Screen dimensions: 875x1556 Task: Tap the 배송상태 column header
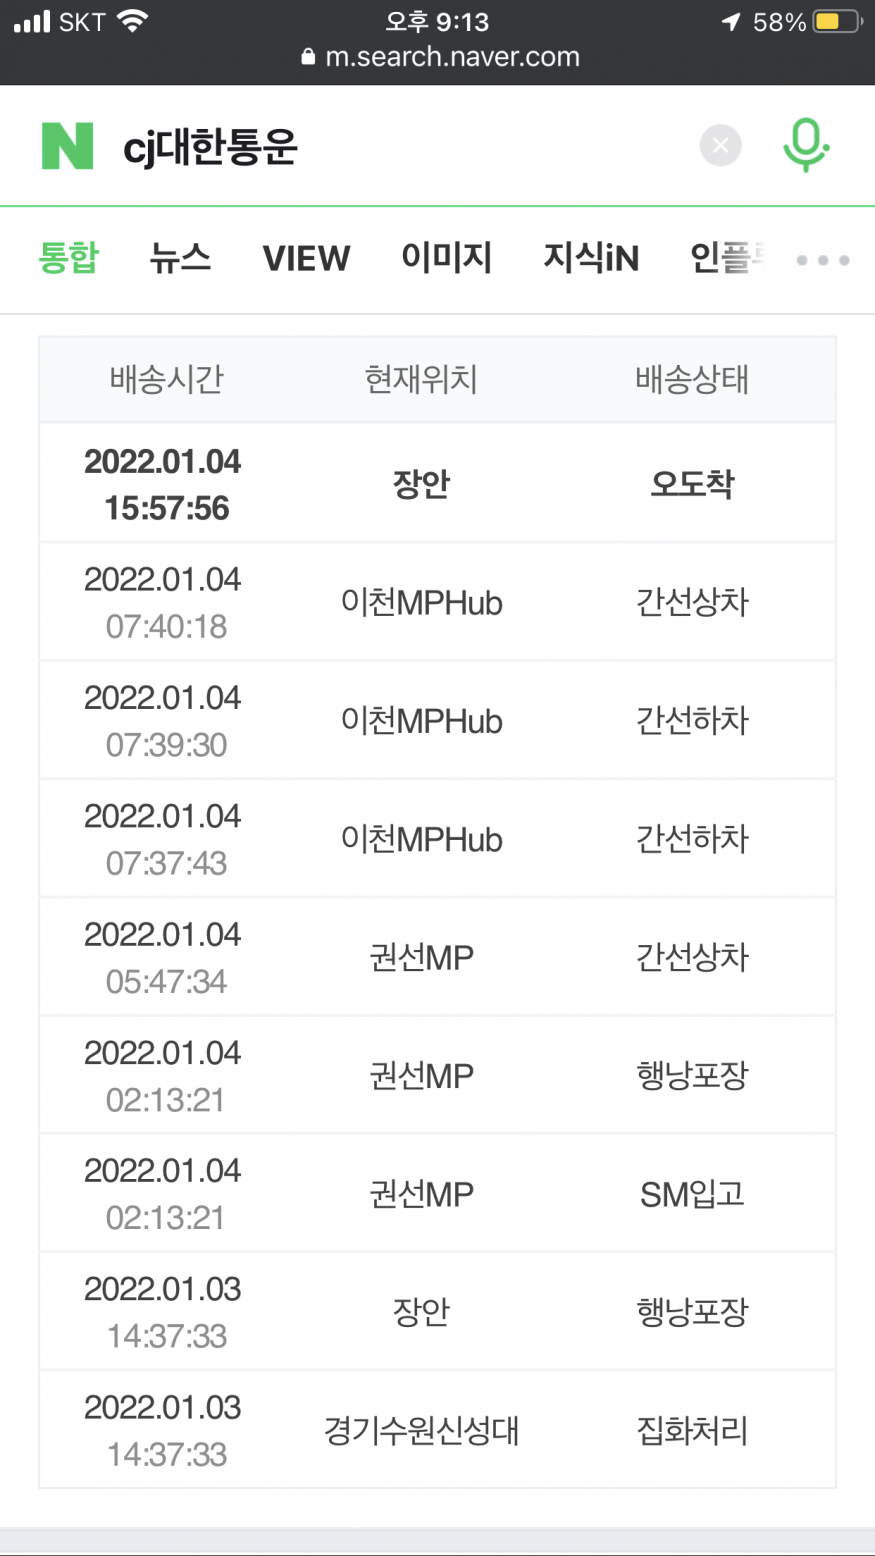pos(692,380)
